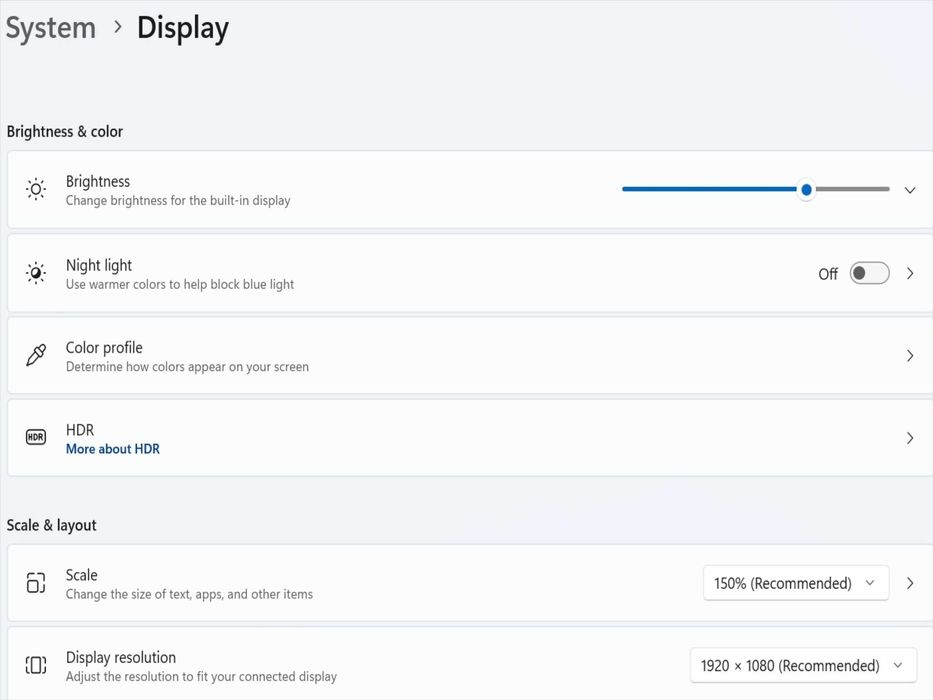Open HDR settings chevron
The height and width of the screenshot is (700, 933).
click(x=910, y=438)
